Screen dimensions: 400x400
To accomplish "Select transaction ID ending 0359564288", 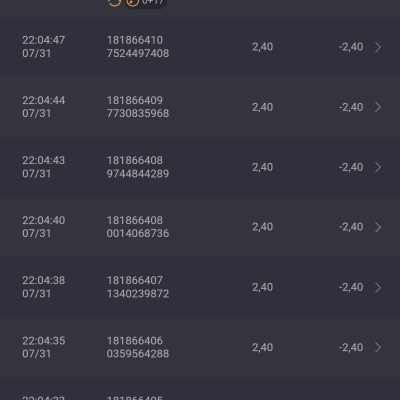I will tap(138, 347).
